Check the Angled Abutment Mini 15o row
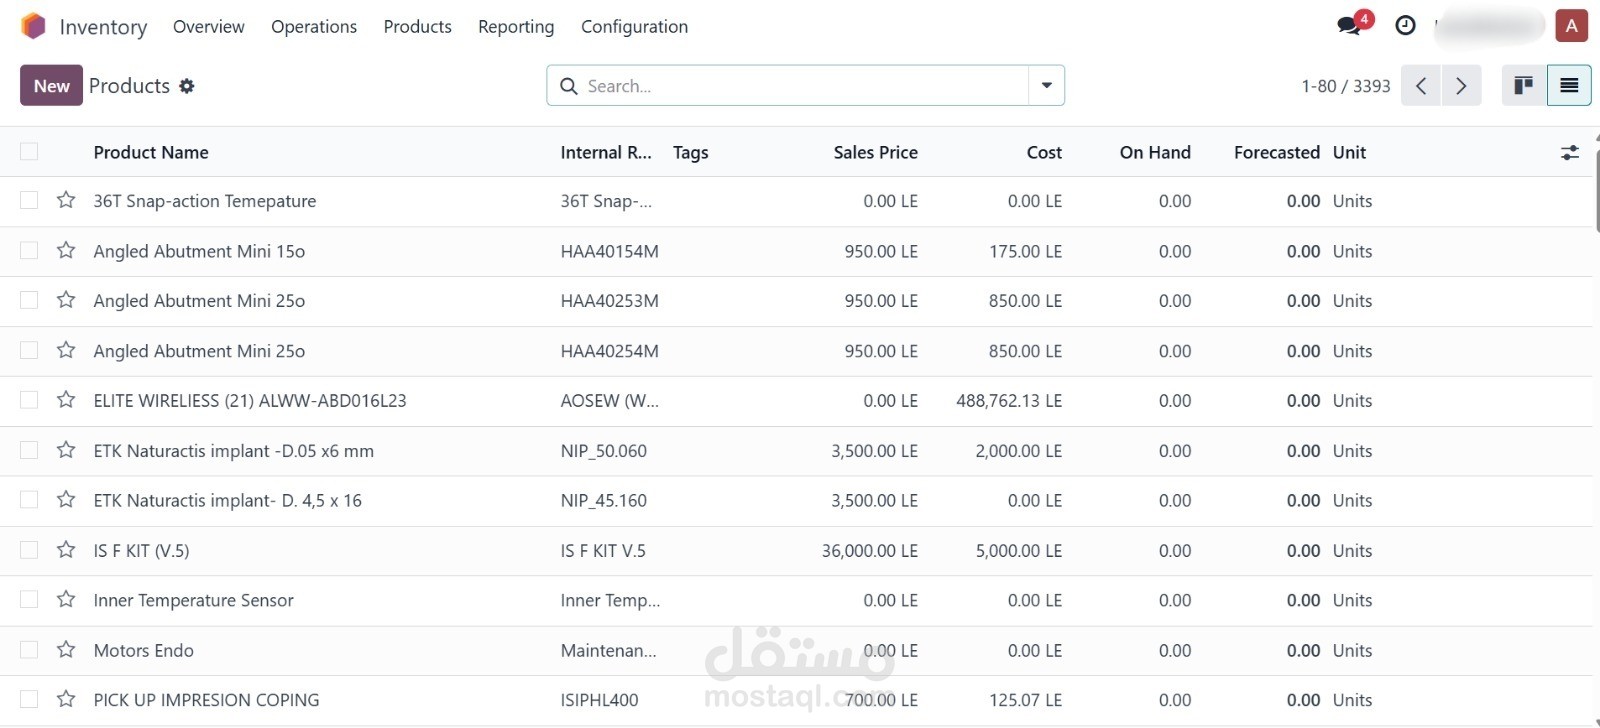 click(29, 251)
